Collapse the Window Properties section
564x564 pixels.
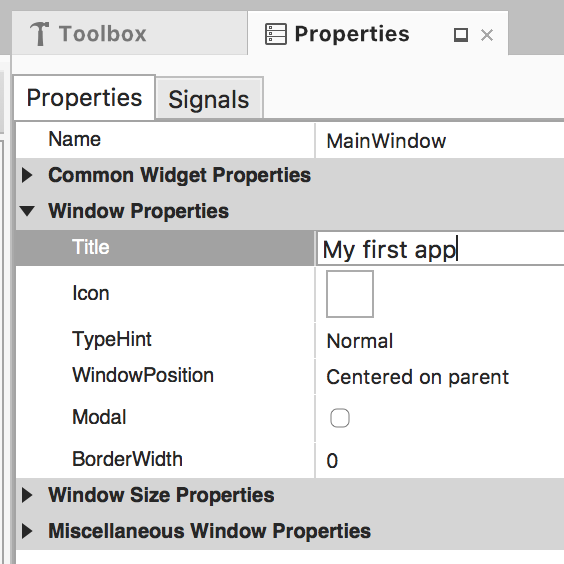tap(27, 211)
